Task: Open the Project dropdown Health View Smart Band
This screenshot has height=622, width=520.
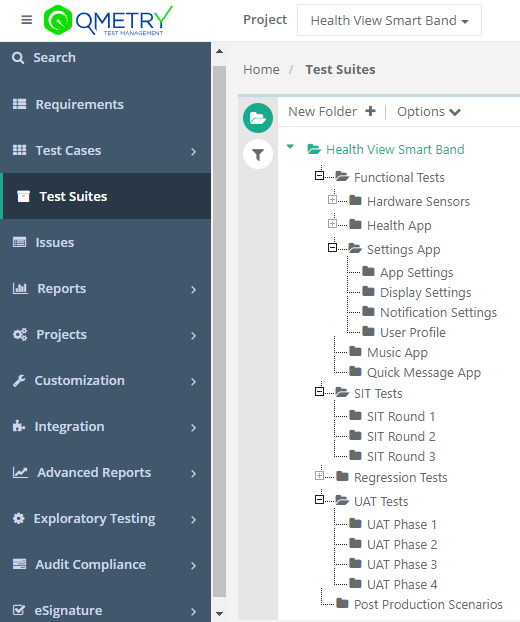Action: 390,20
